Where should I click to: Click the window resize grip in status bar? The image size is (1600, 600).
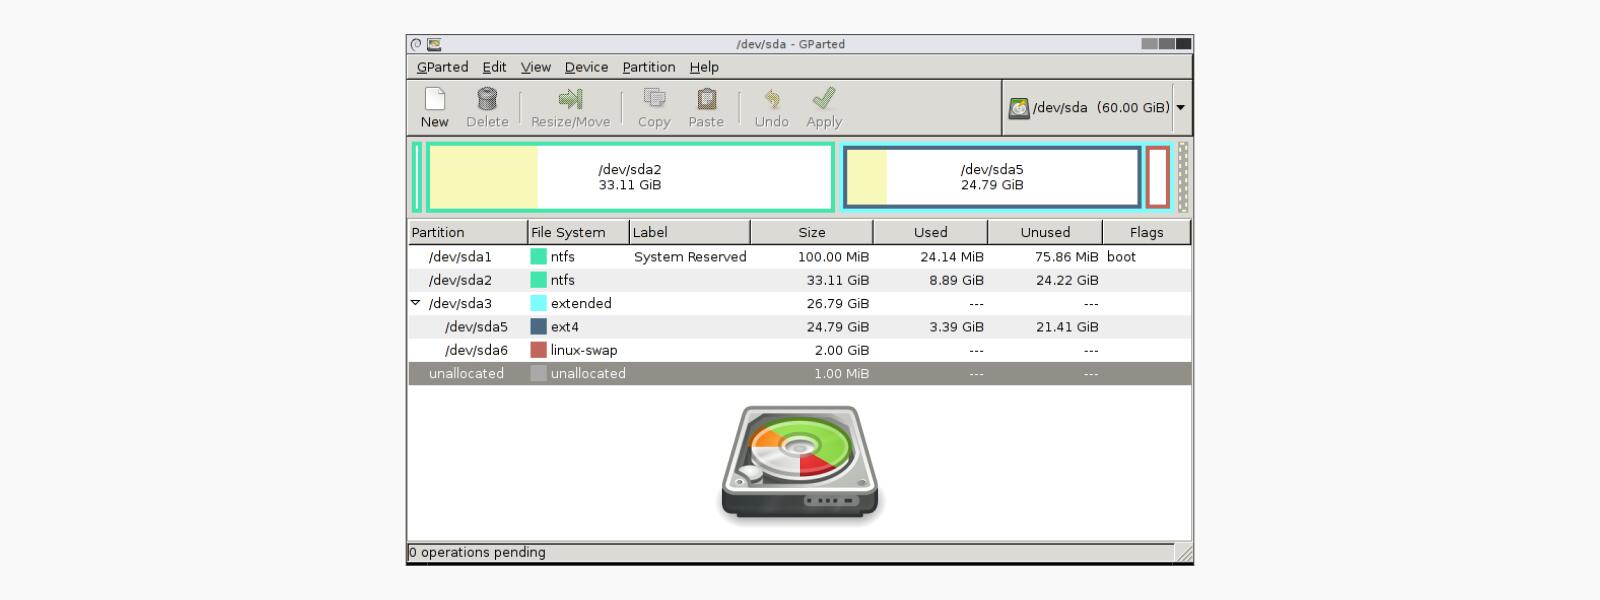pos(1183,553)
